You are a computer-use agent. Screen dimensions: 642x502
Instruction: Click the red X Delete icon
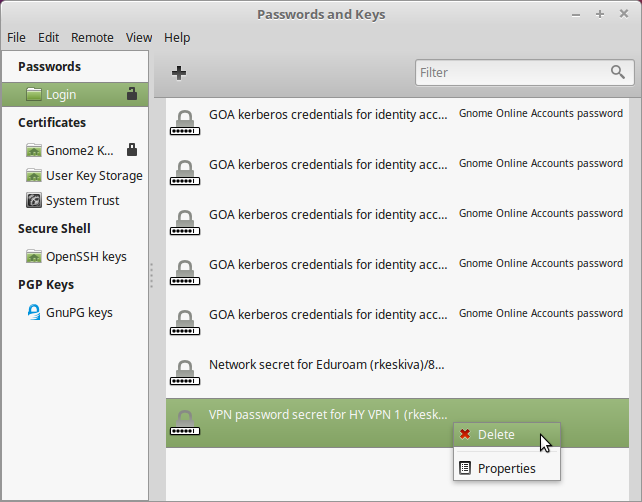pyautogui.click(x=465, y=434)
